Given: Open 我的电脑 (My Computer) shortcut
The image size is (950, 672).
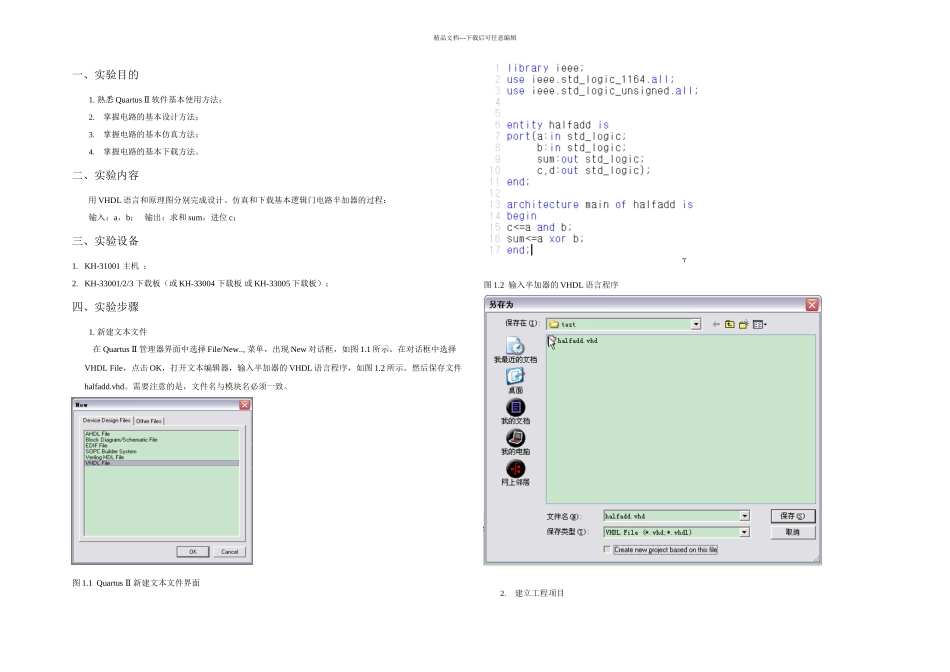Looking at the screenshot, I should coord(515,442).
